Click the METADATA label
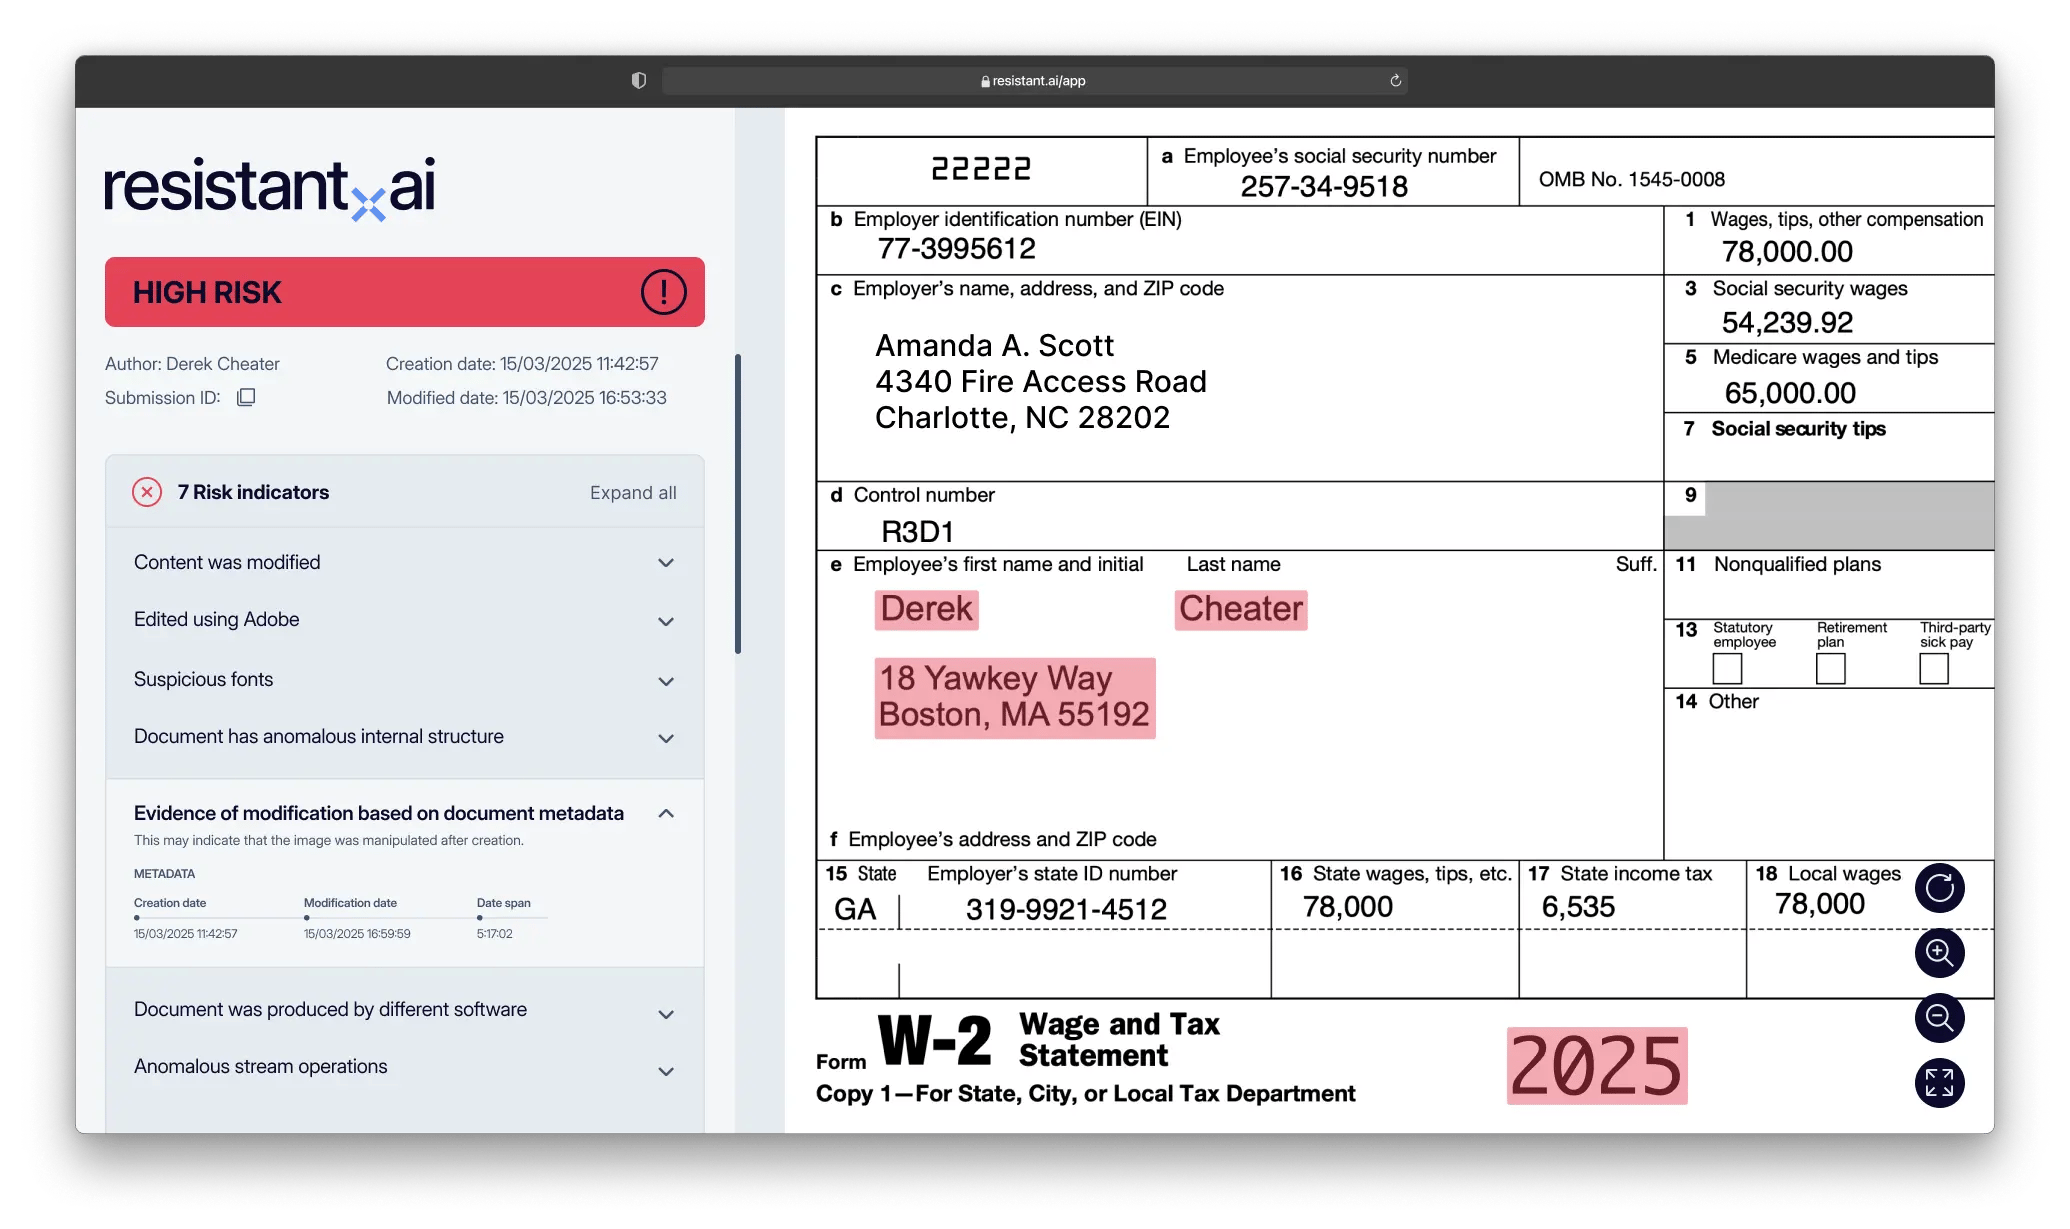Image resolution: width=2070 pixels, height=1229 pixels. tap(165, 874)
